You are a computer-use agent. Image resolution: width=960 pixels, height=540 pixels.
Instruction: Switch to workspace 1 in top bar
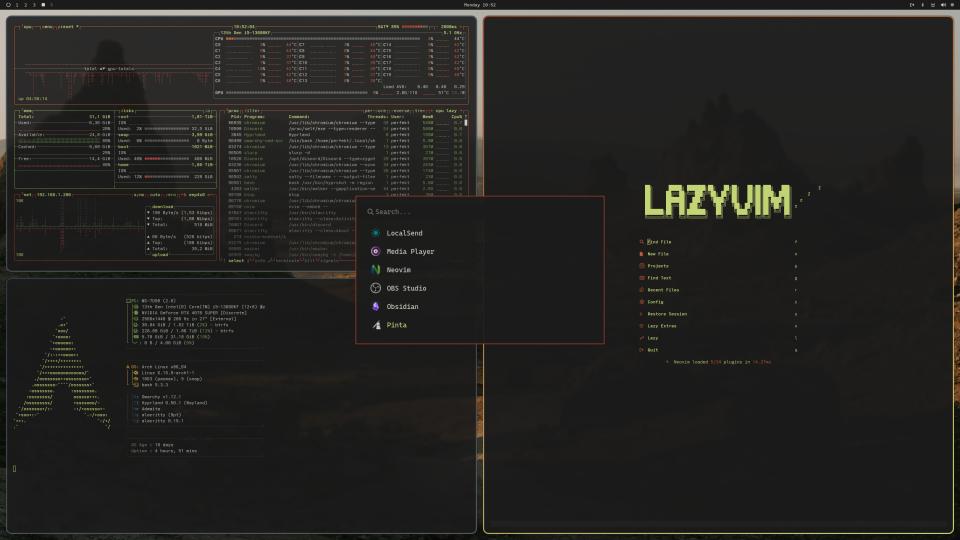pyautogui.click(x=17, y=5)
